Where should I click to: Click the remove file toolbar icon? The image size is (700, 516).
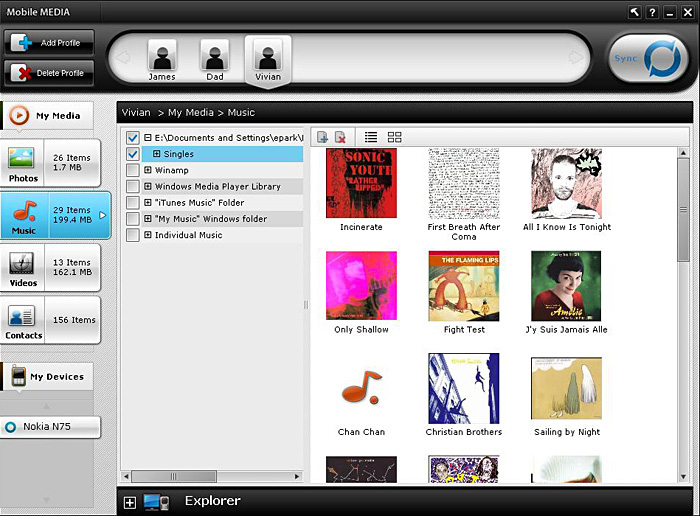pos(340,137)
